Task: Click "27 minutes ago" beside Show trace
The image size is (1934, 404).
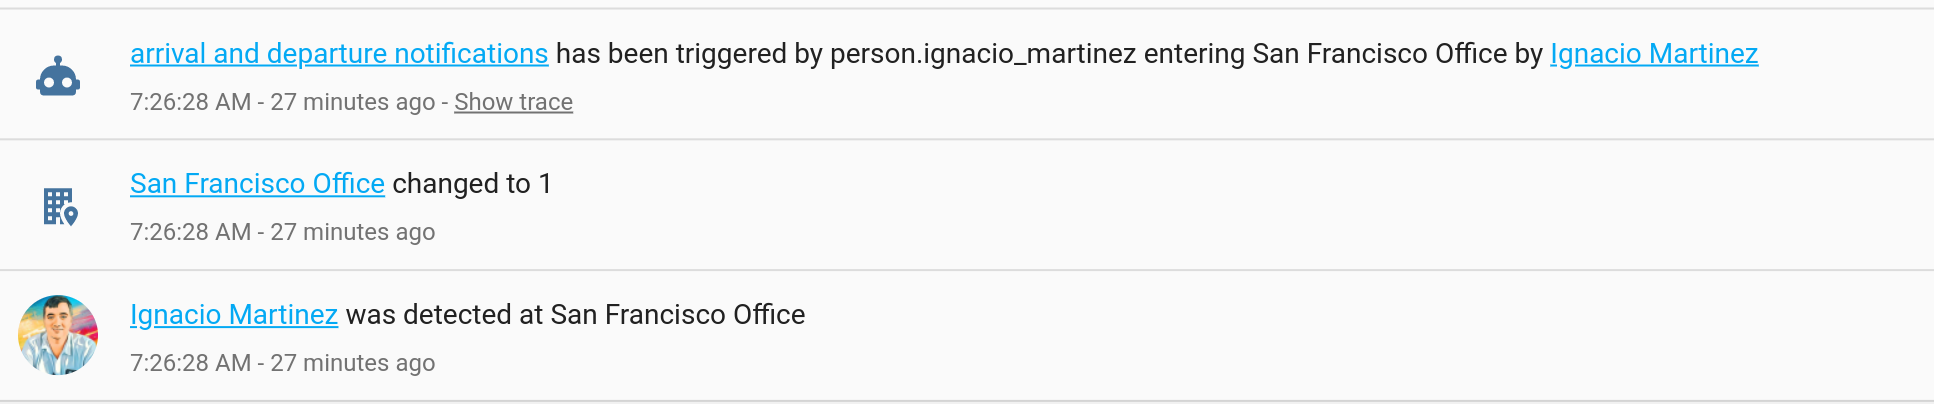Action: point(352,102)
